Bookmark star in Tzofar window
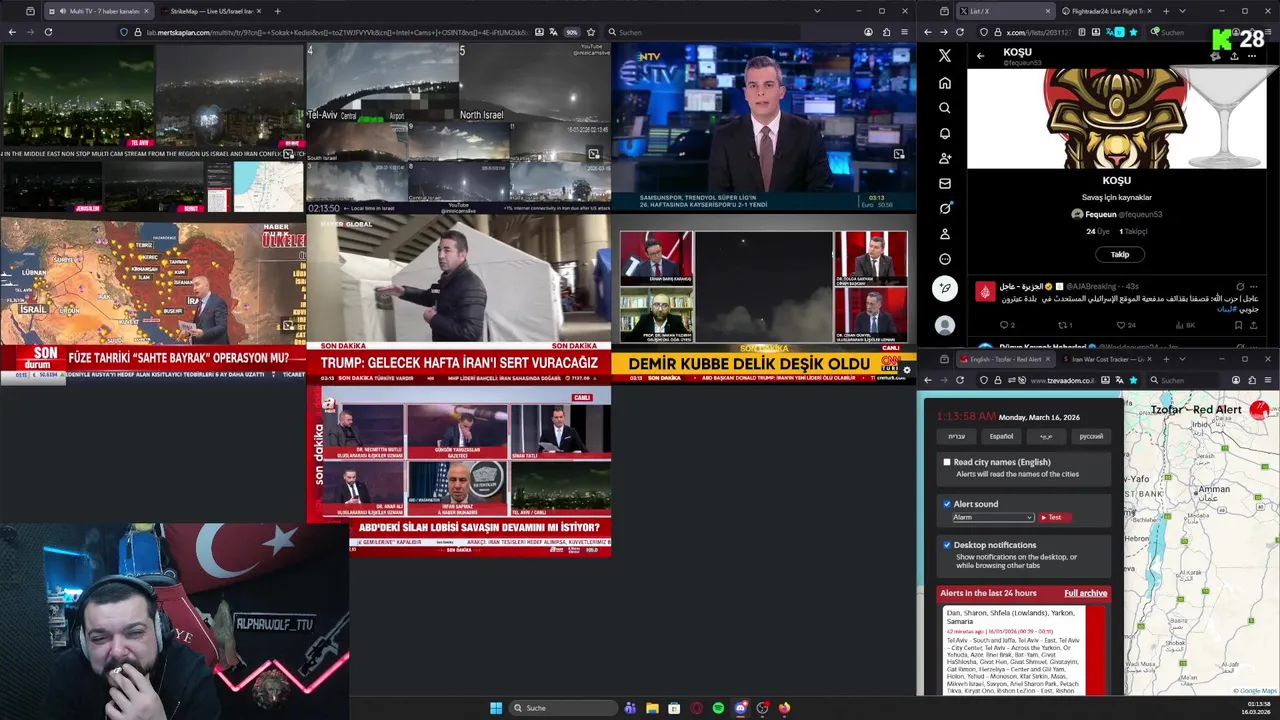The width and height of the screenshot is (1280, 720). point(1133,380)
